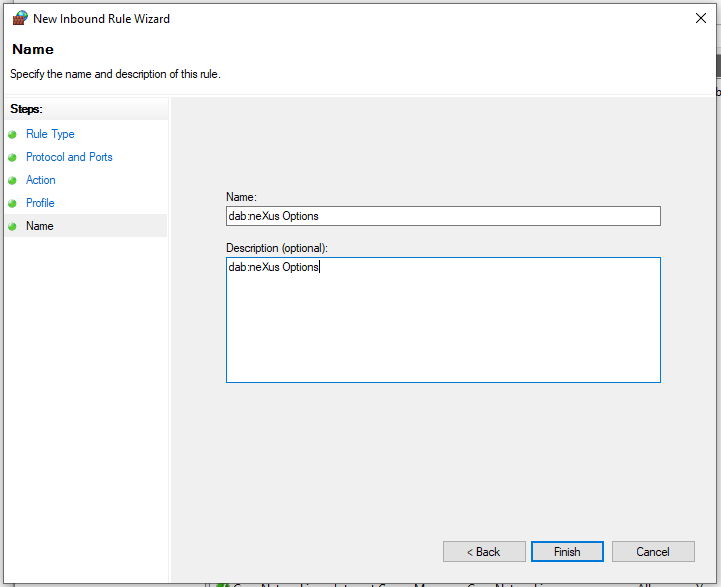The image size is (721, 587).
Task: Click the green bullet next to Profile
Action: point(12,203)
